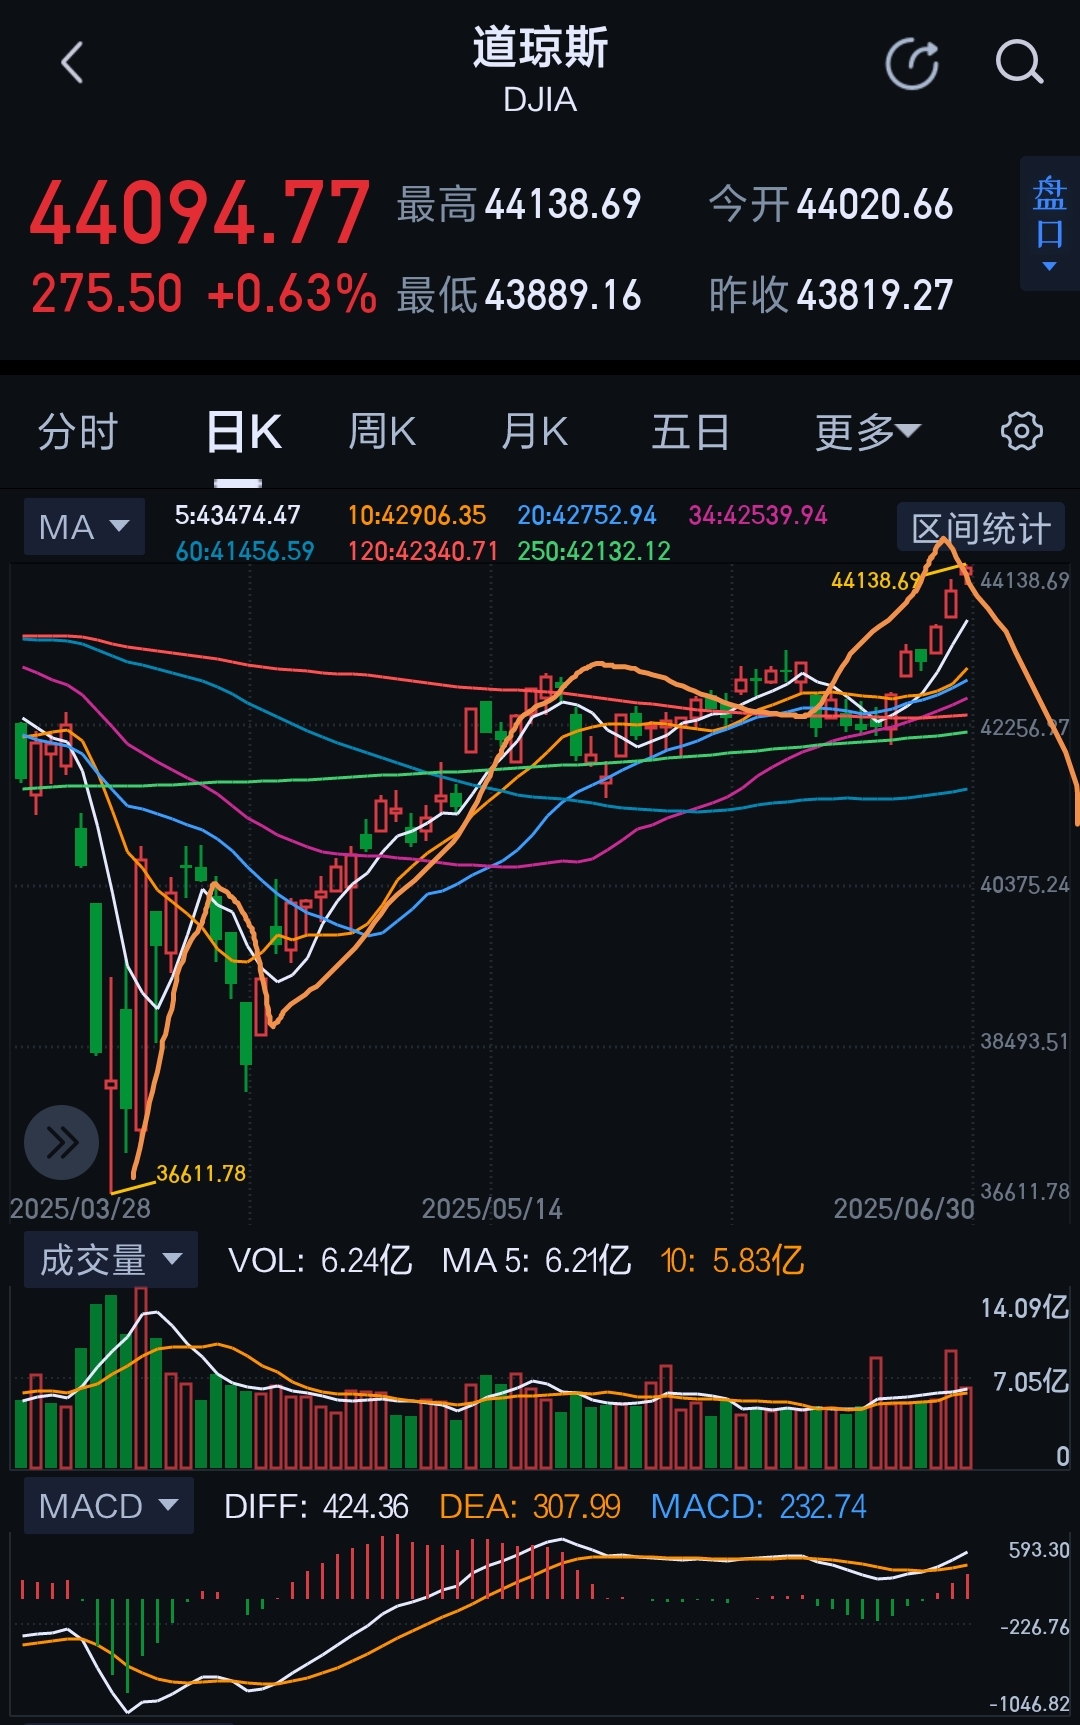Viewport: 1080px width, 1725px height.
Task: Tap the MA 10:42906.35 label
Action: point(416,515)
